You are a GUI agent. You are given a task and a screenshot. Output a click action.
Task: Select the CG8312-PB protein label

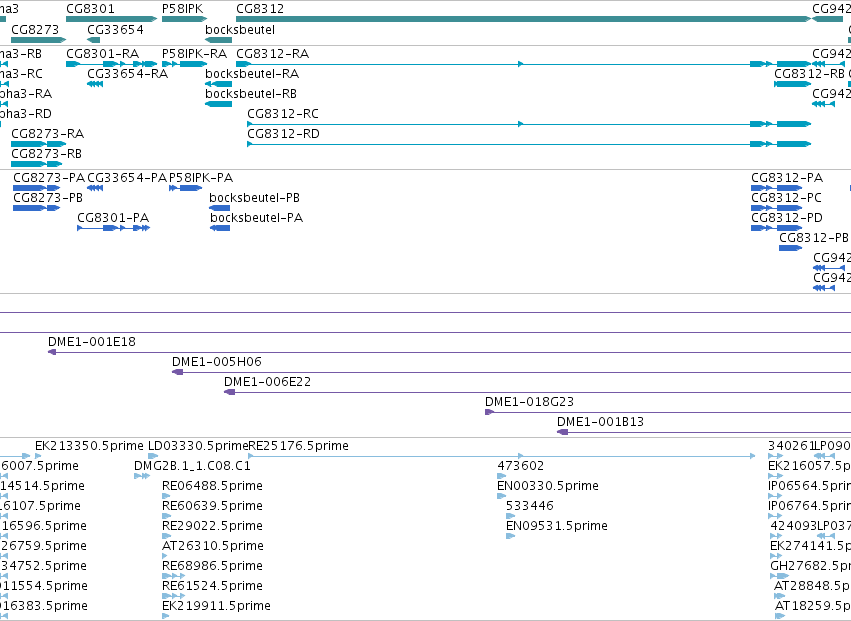coord(814,238)
